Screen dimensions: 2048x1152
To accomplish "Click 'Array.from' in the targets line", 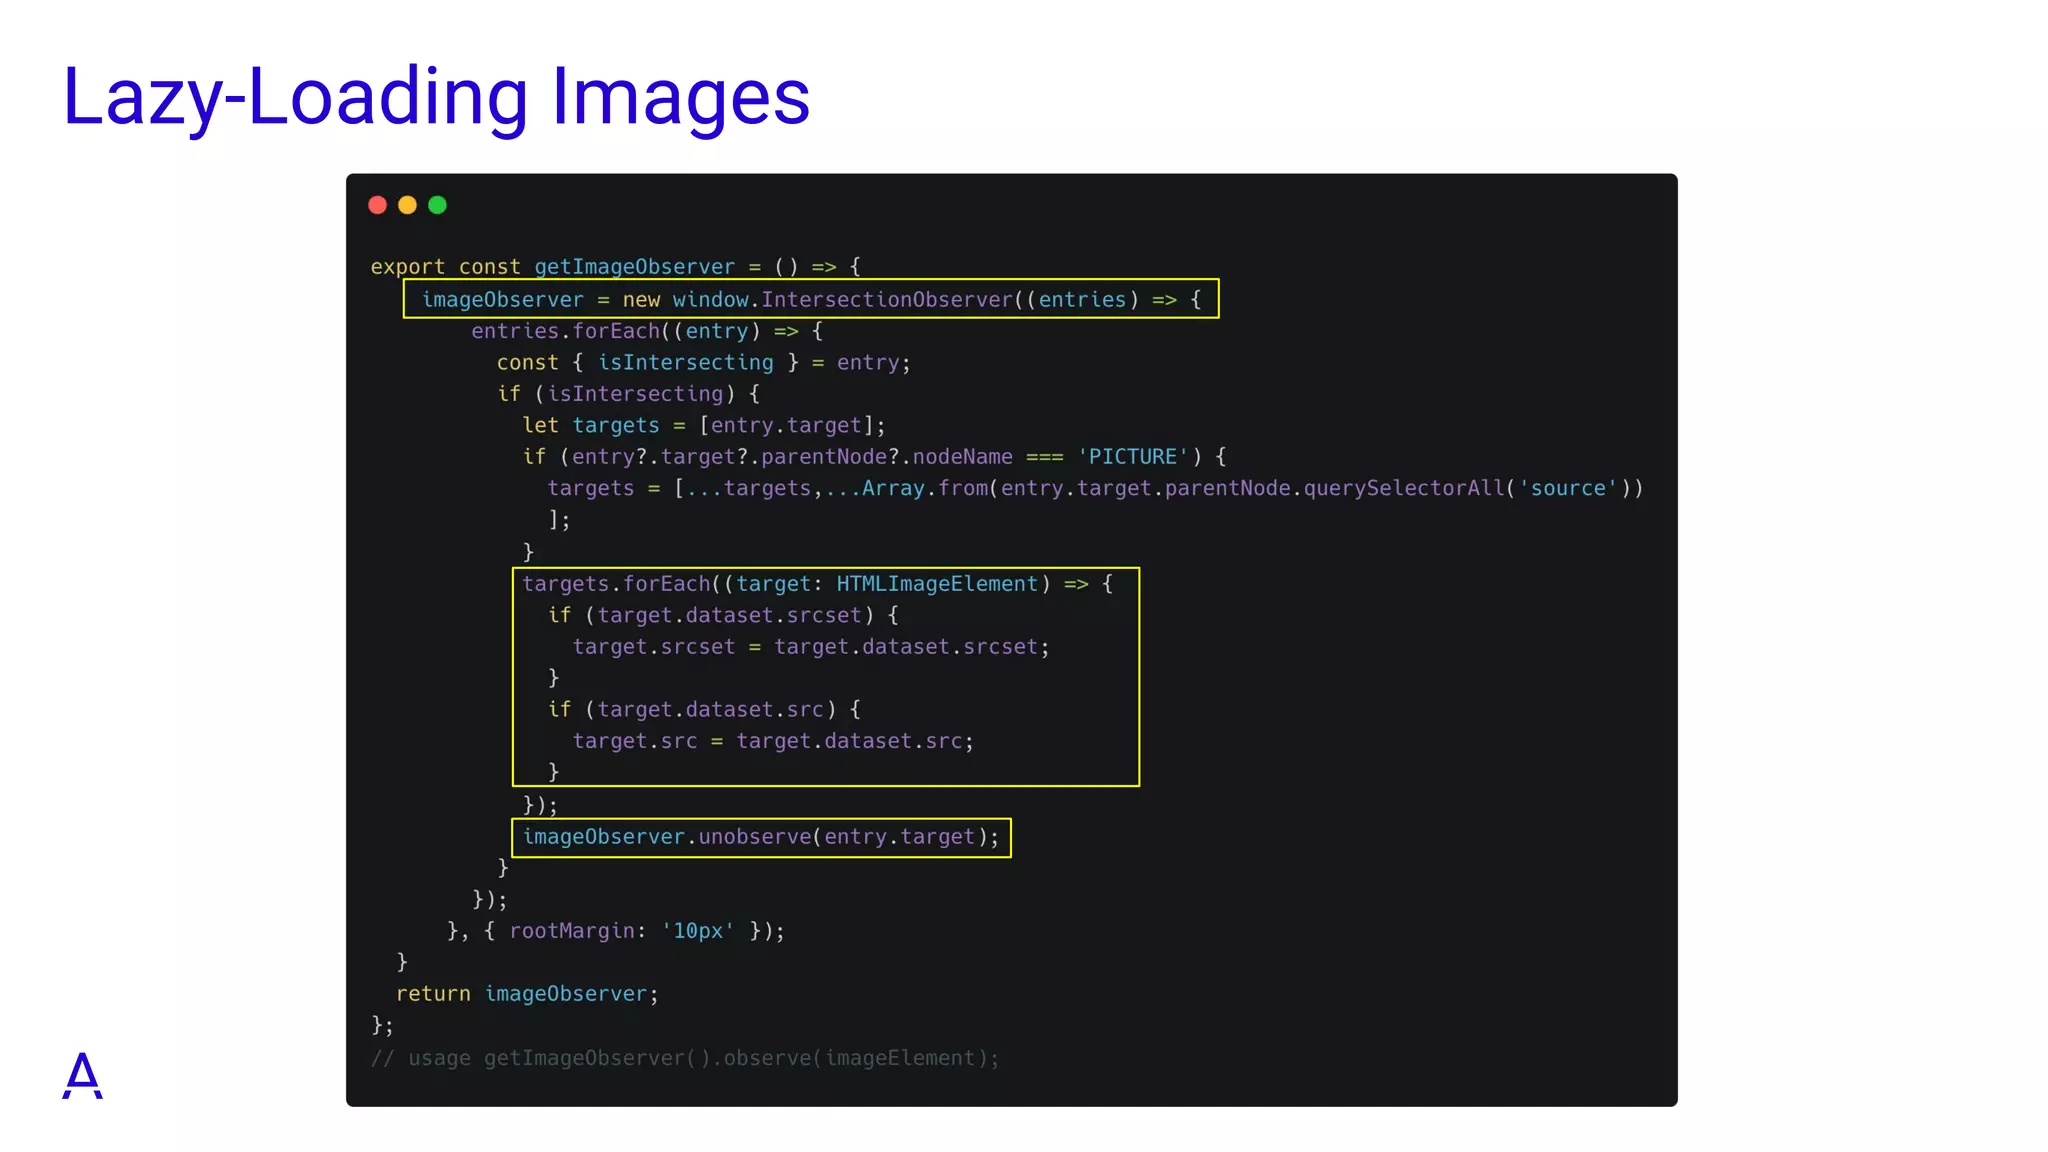I will (x=925, y=489).
